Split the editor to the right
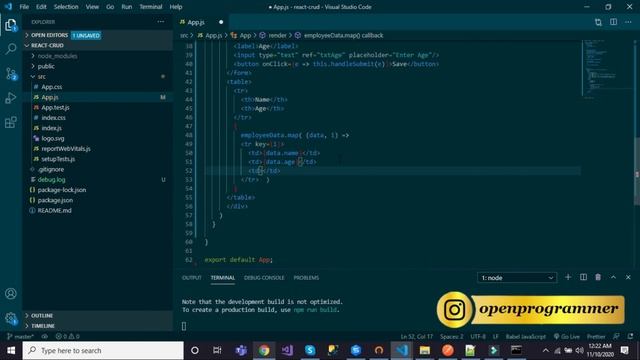The image size is (640, 360). tap(613, 22)
